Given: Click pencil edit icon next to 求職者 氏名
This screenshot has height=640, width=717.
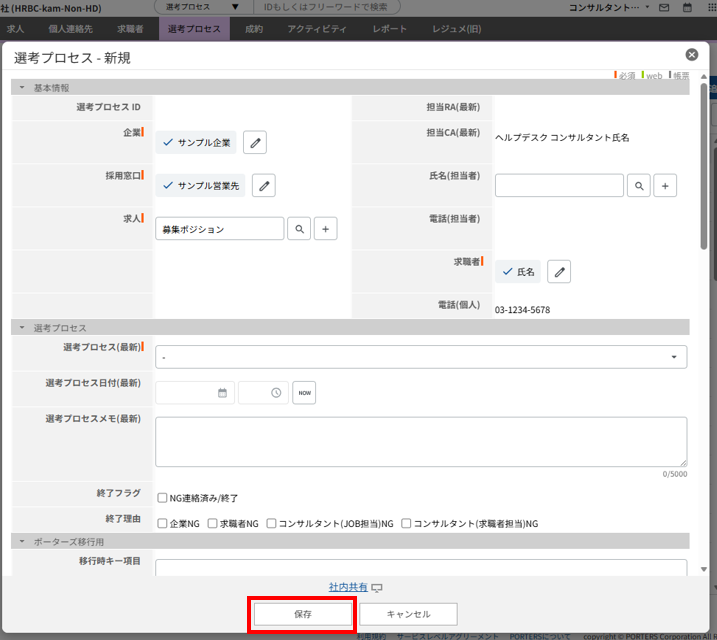Looking at the screenshot, I should pyautogui.click(x=559, y=271).
